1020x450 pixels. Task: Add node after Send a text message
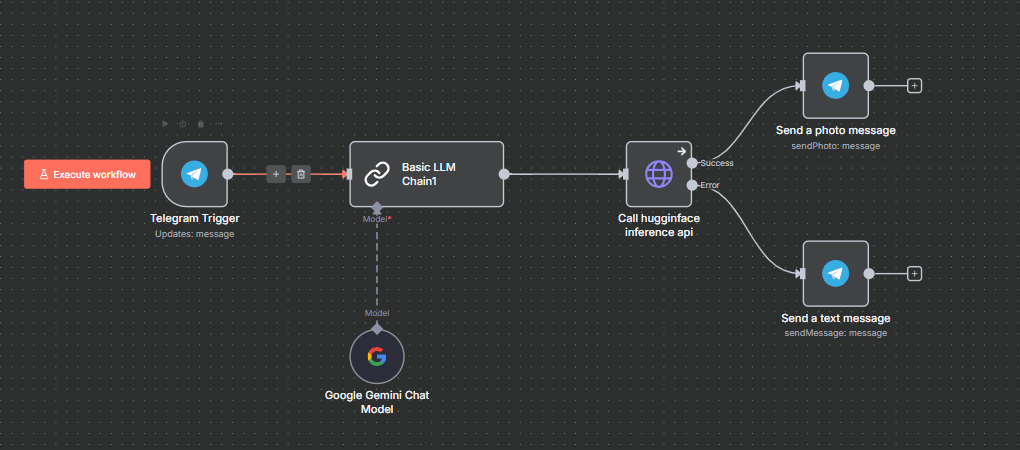914,273
